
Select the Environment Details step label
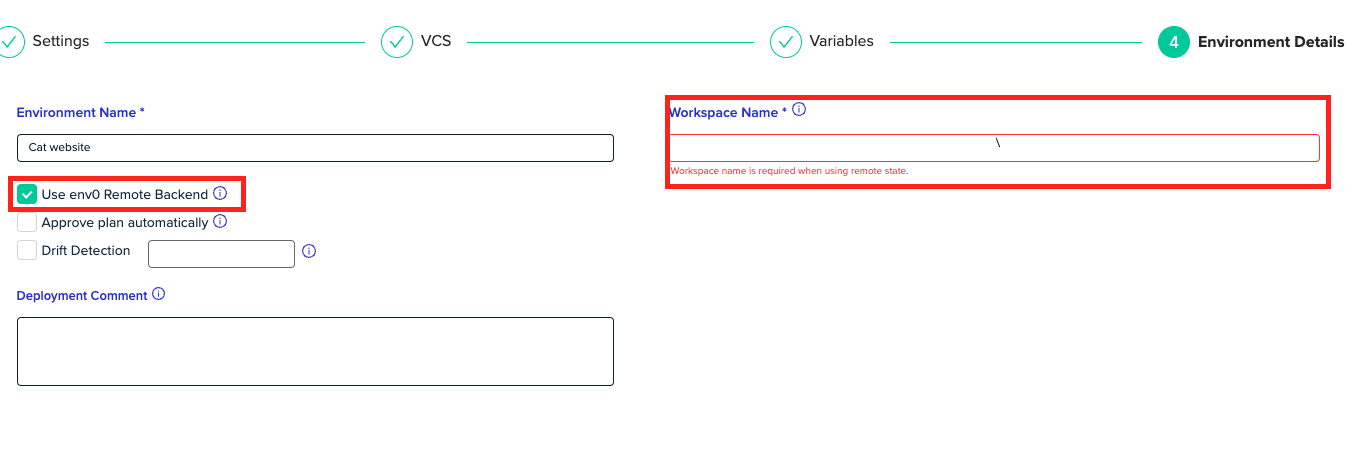coord(1271,42)
